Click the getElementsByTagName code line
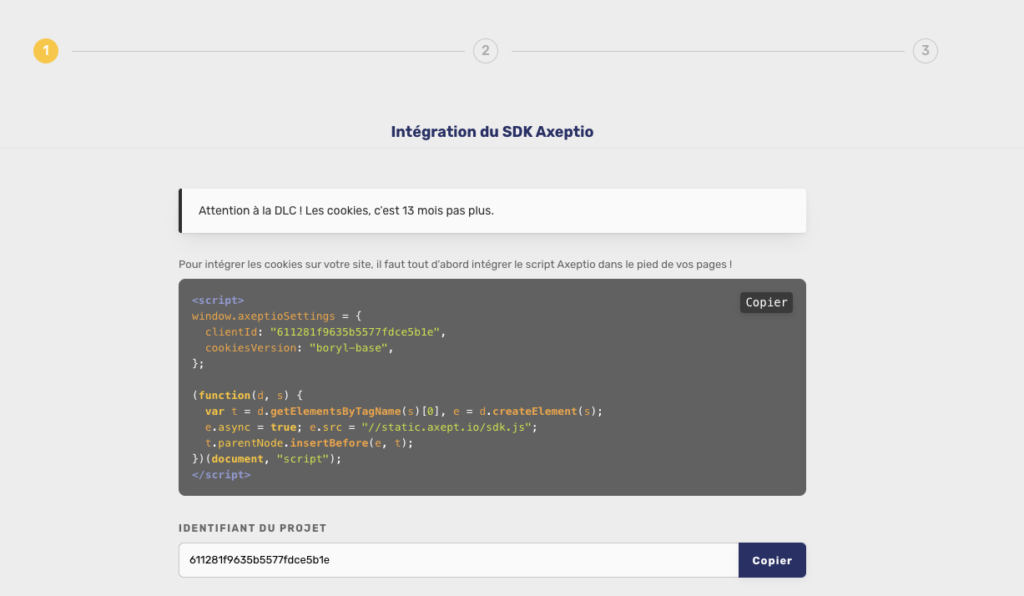 [x=404, y=411]
